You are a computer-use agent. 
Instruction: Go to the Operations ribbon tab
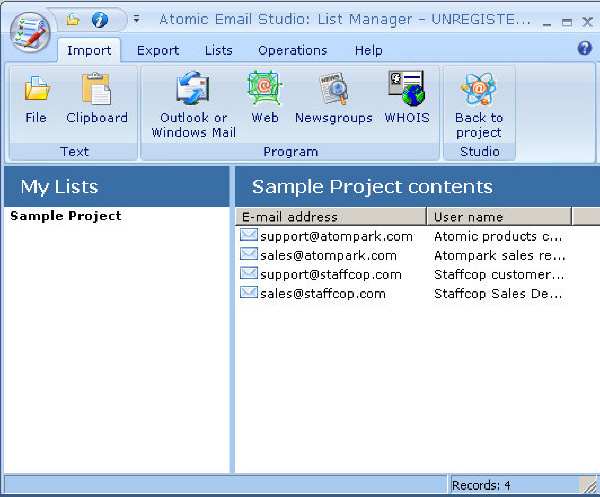(x=292, y=51)
